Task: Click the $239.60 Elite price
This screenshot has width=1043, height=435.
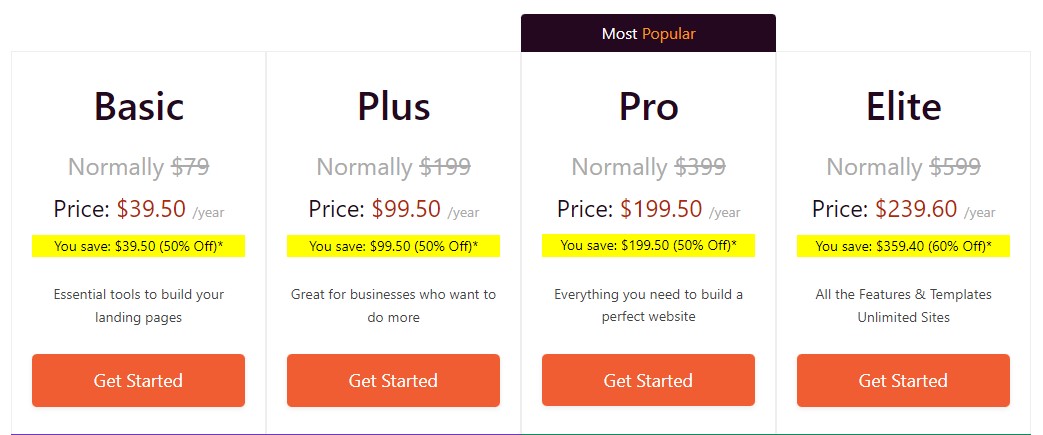Action: 916,209
